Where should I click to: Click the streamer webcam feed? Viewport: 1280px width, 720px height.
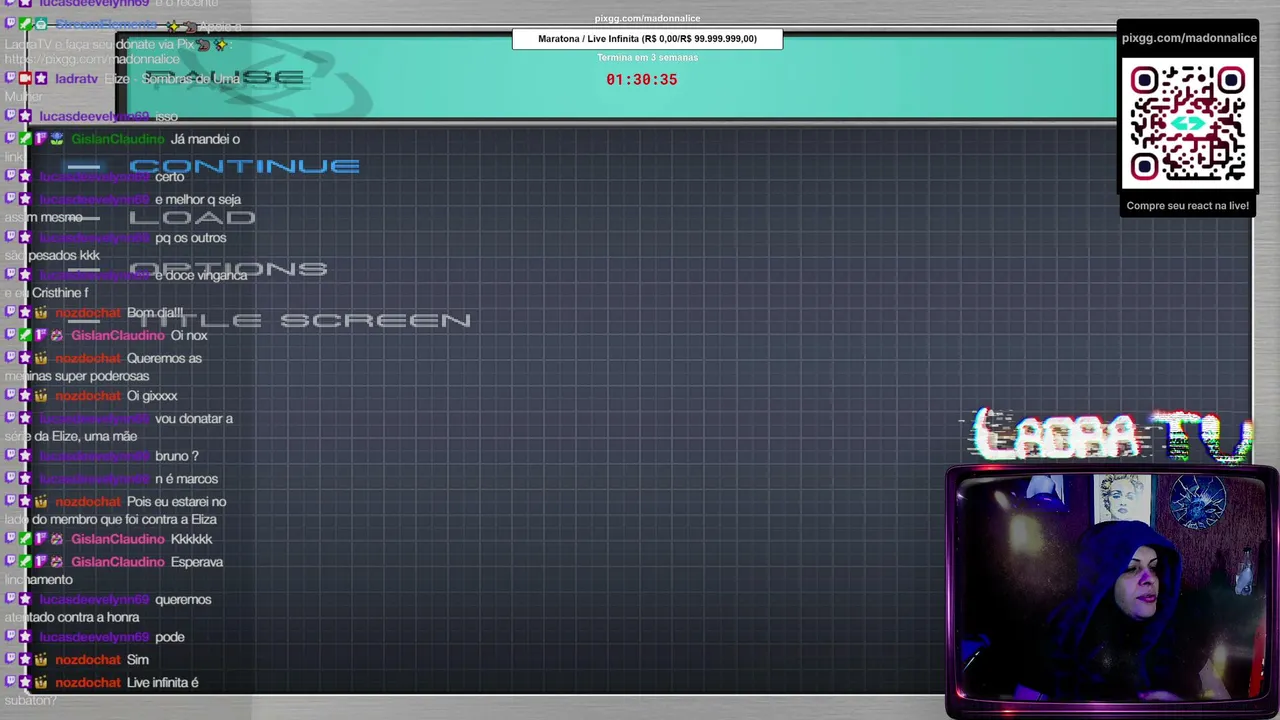tap(1110, 587)
